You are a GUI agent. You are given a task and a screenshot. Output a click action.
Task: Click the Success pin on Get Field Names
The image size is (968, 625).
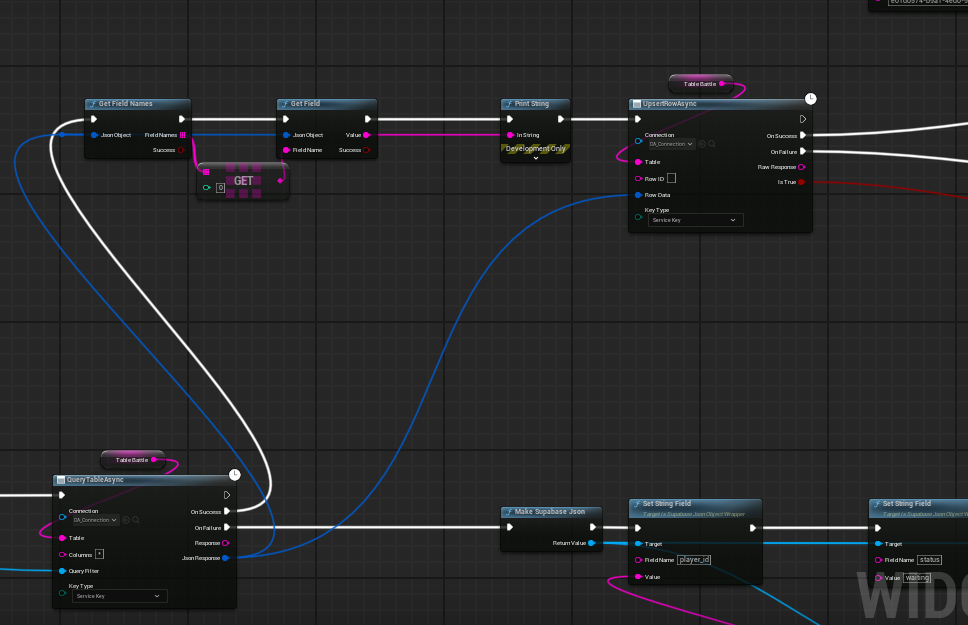pyautogui.click(x=181, y=150)
